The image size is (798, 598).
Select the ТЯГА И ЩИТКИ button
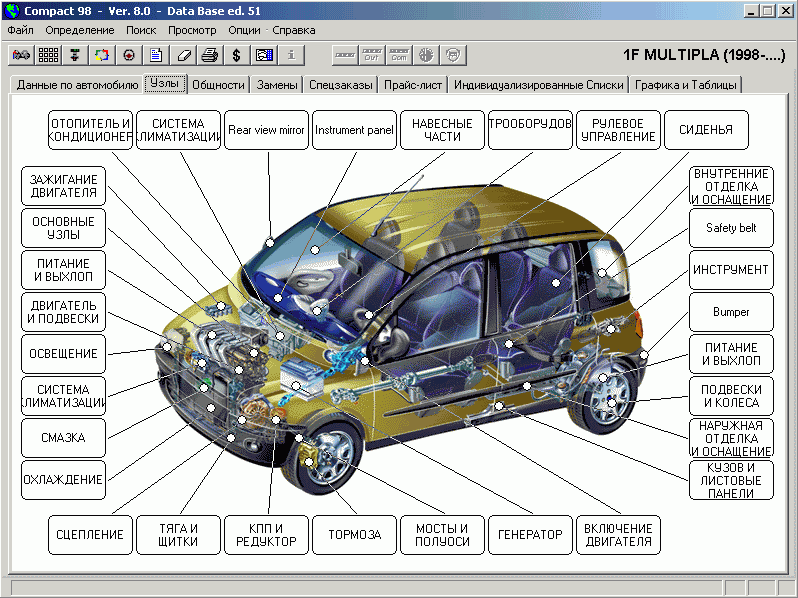(179, 535)
